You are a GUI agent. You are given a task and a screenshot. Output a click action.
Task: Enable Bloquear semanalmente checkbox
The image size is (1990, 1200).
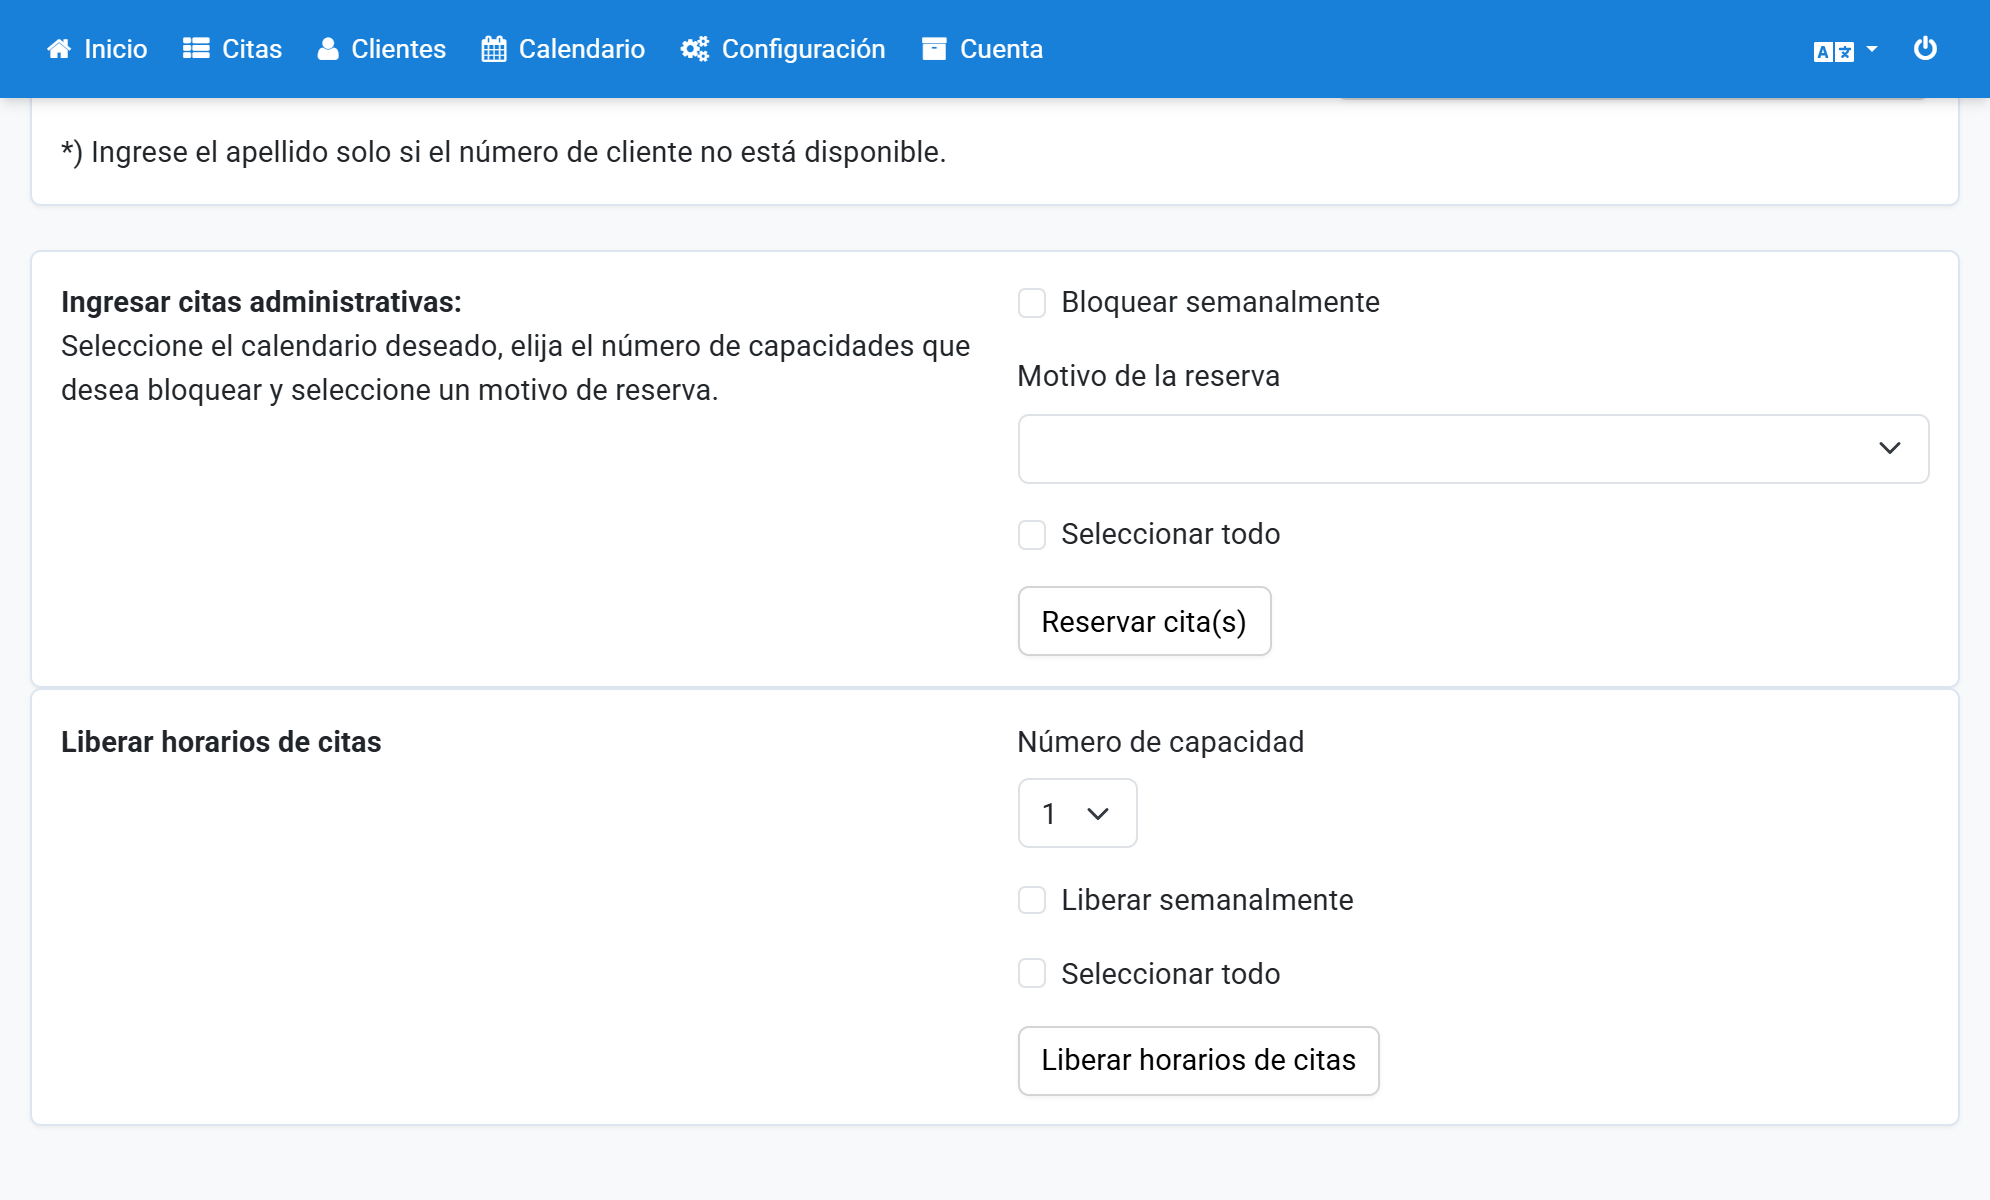pos(1032,303)
